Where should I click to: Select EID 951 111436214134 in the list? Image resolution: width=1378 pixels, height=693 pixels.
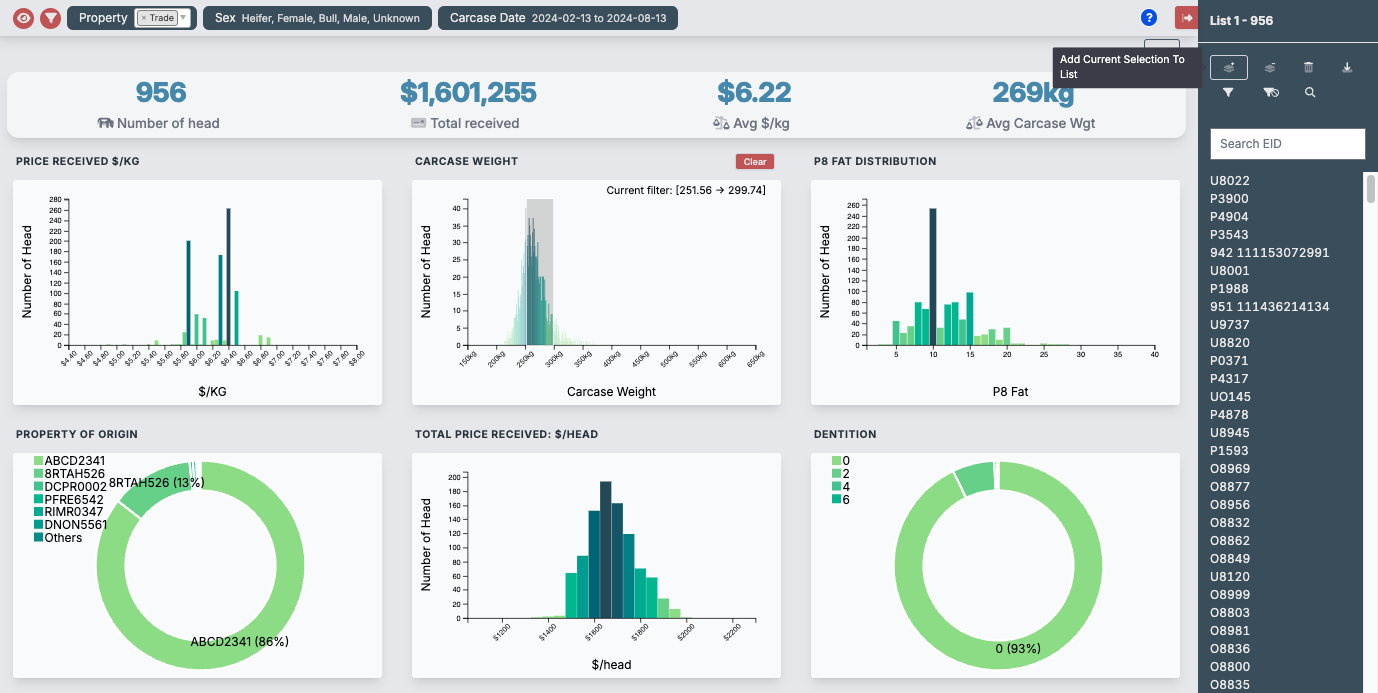[x=1270, y=307]
